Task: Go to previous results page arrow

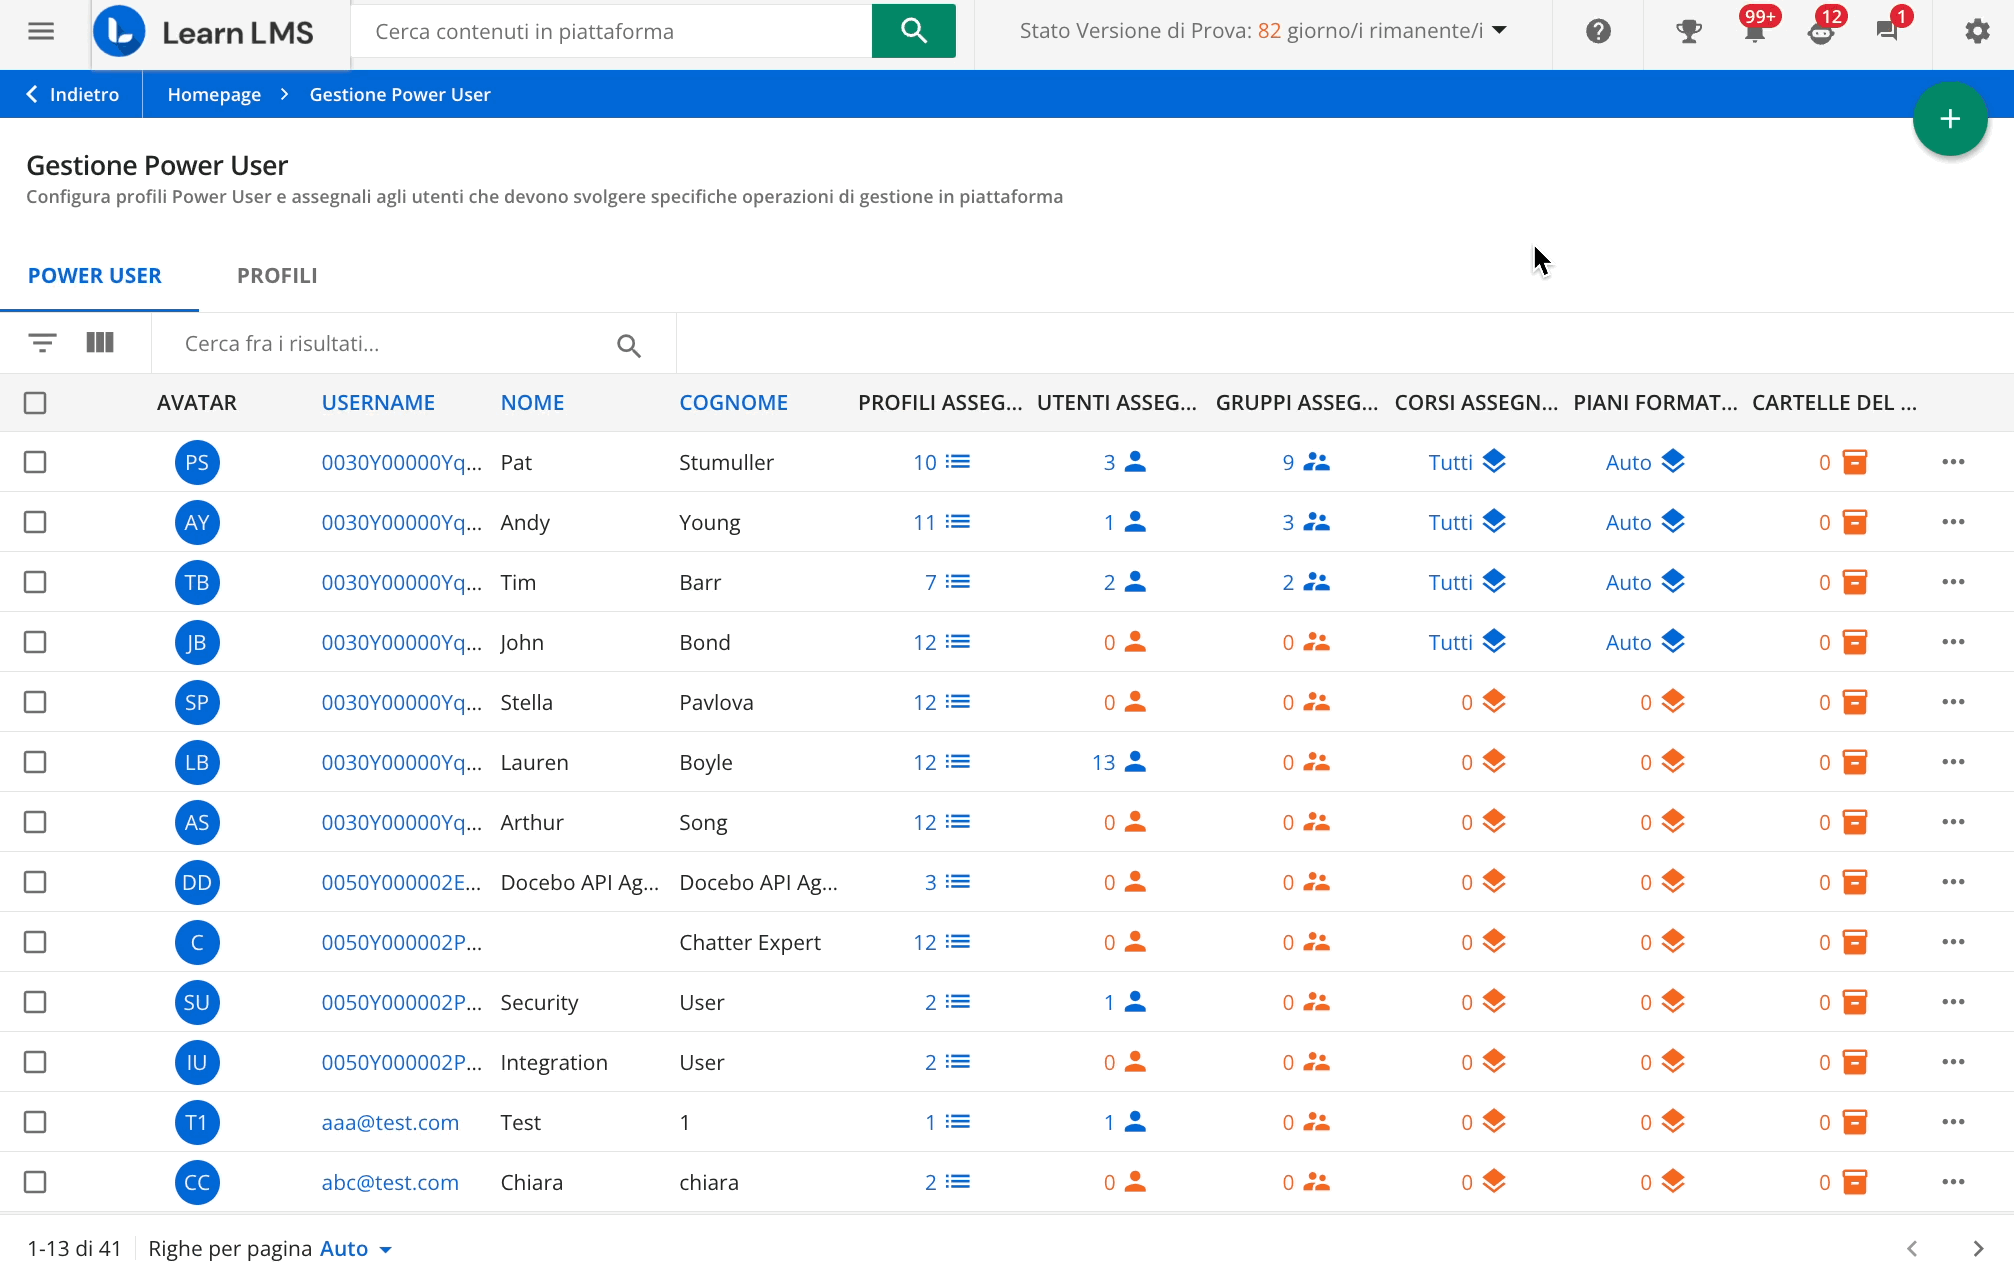Action: click(1912, 1248)
